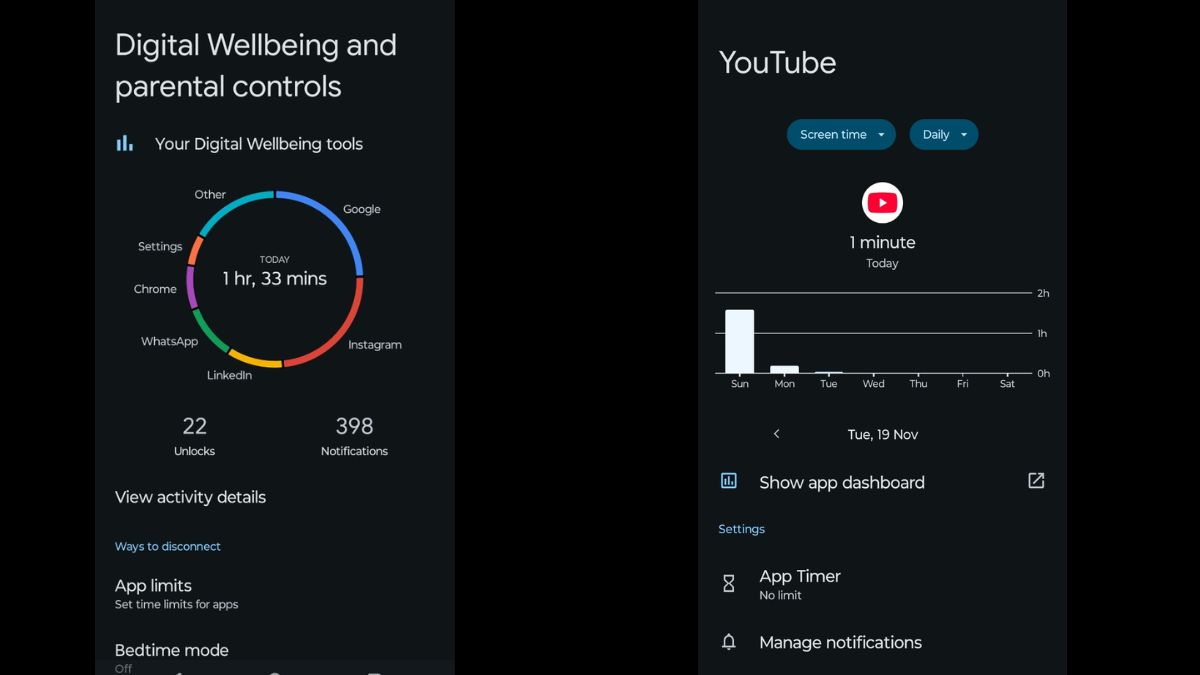Expand the Daily dropdown
This screenshot has height=675, width=1200.
coord(943,135)
